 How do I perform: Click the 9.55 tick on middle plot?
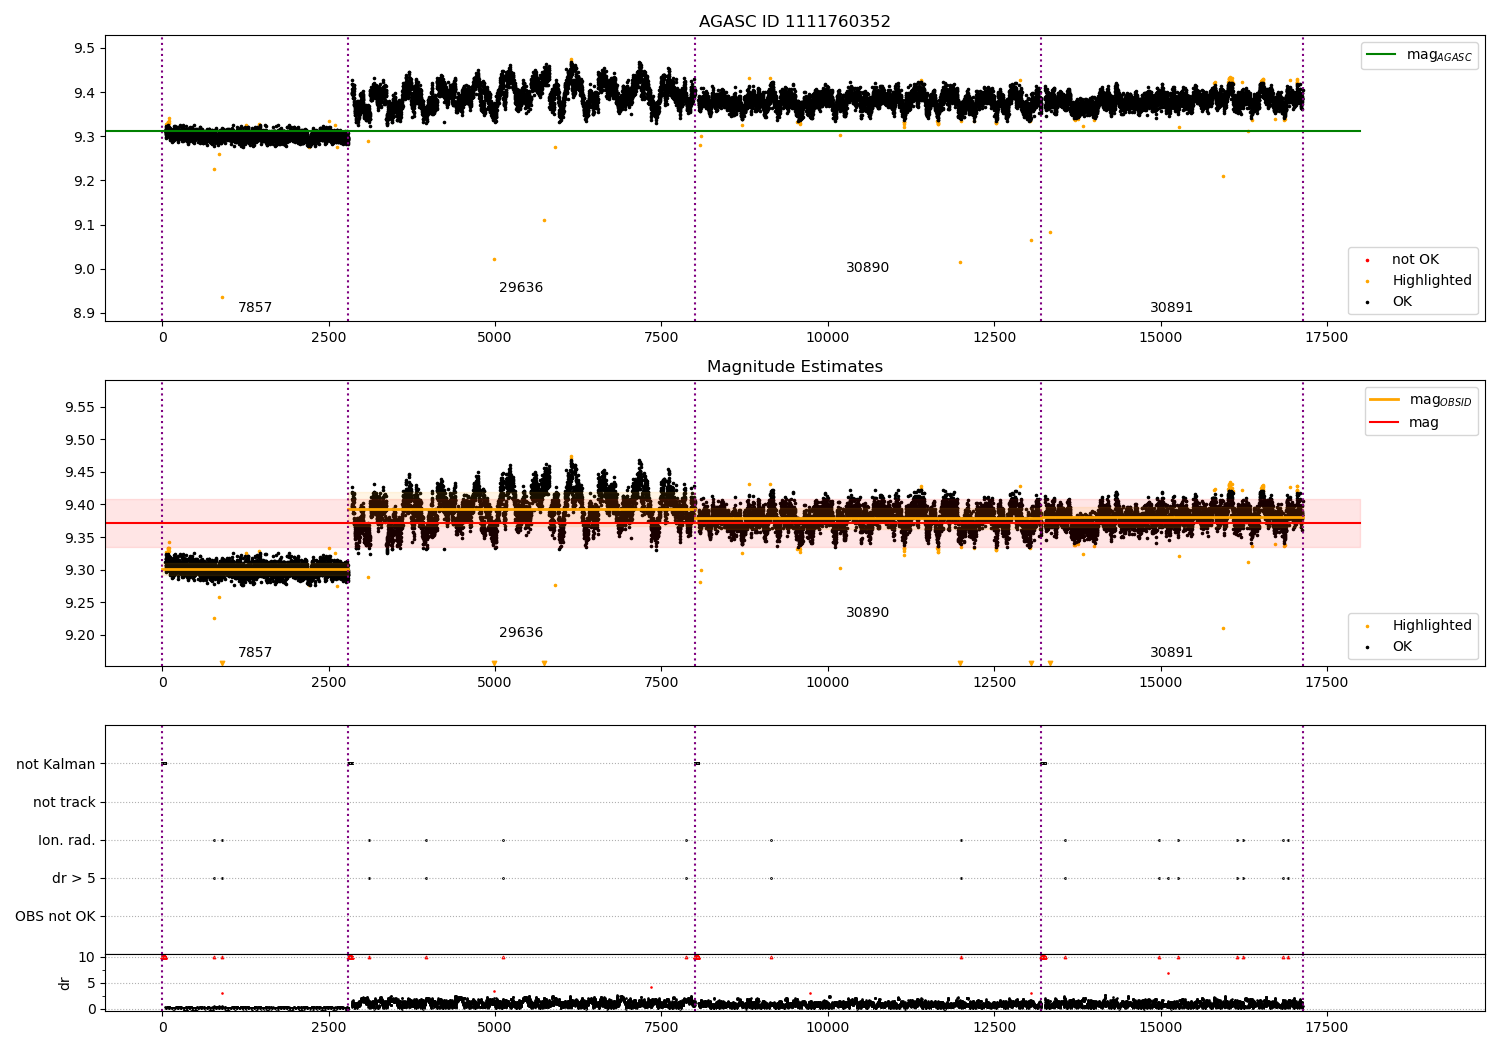click(x=81, y=408)
